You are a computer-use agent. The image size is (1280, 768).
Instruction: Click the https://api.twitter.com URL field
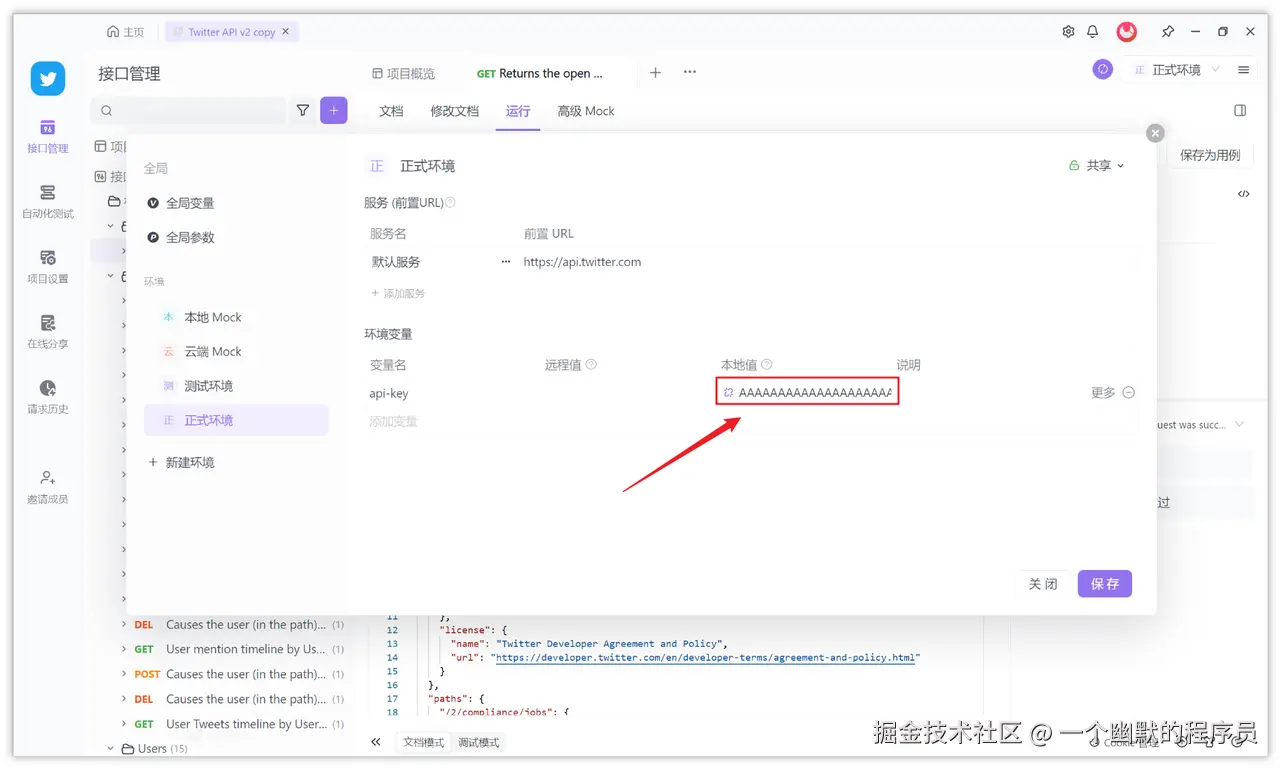(582, 262)
